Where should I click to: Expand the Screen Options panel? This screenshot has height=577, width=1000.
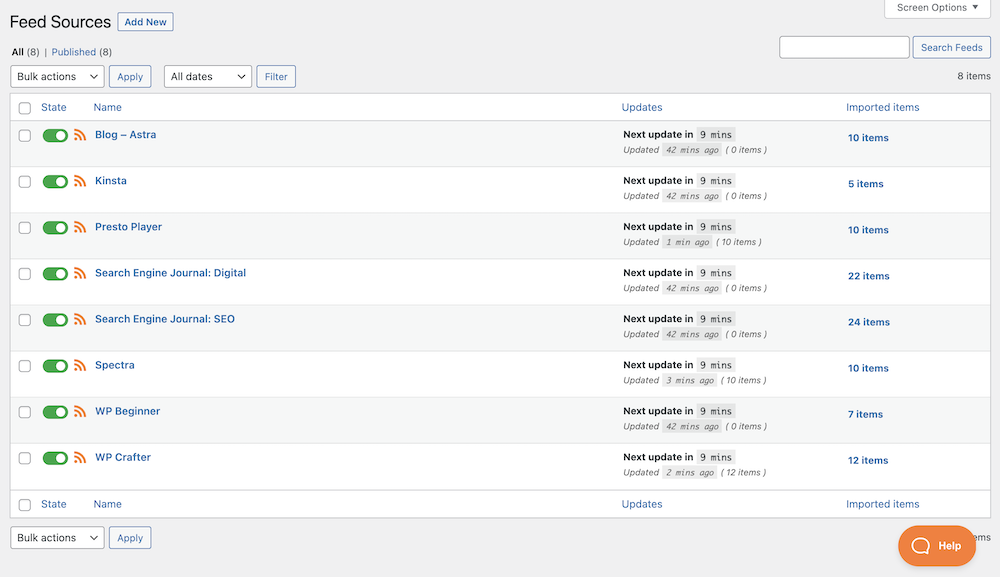938,8
